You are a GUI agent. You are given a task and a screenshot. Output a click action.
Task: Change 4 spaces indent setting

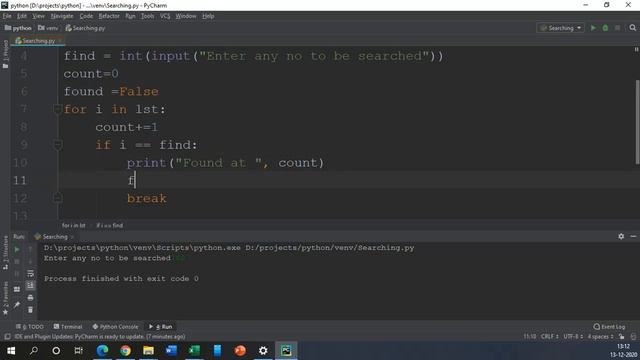point(600,337)
